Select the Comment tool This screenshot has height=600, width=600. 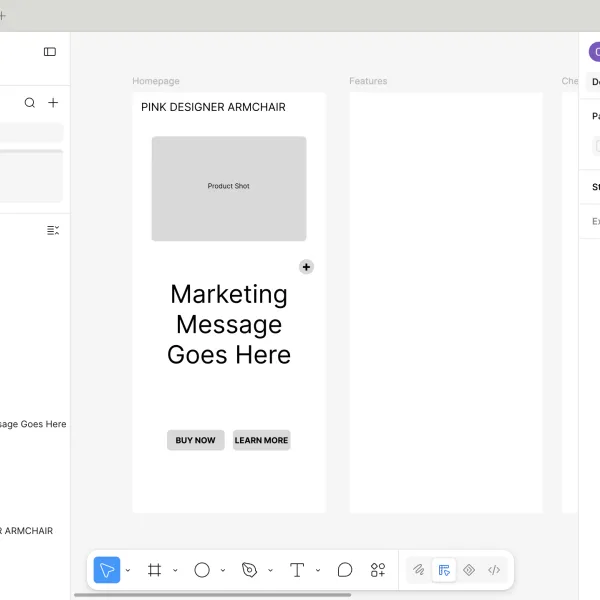tap(345, 570)
